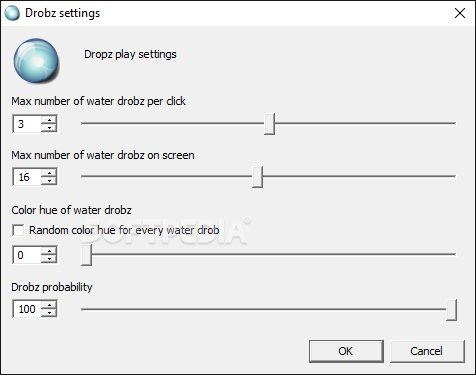This screenshot has width=476, height=375.
Task: Decrease Drobz probability with down arrow
Action: (x=49, y=313)
